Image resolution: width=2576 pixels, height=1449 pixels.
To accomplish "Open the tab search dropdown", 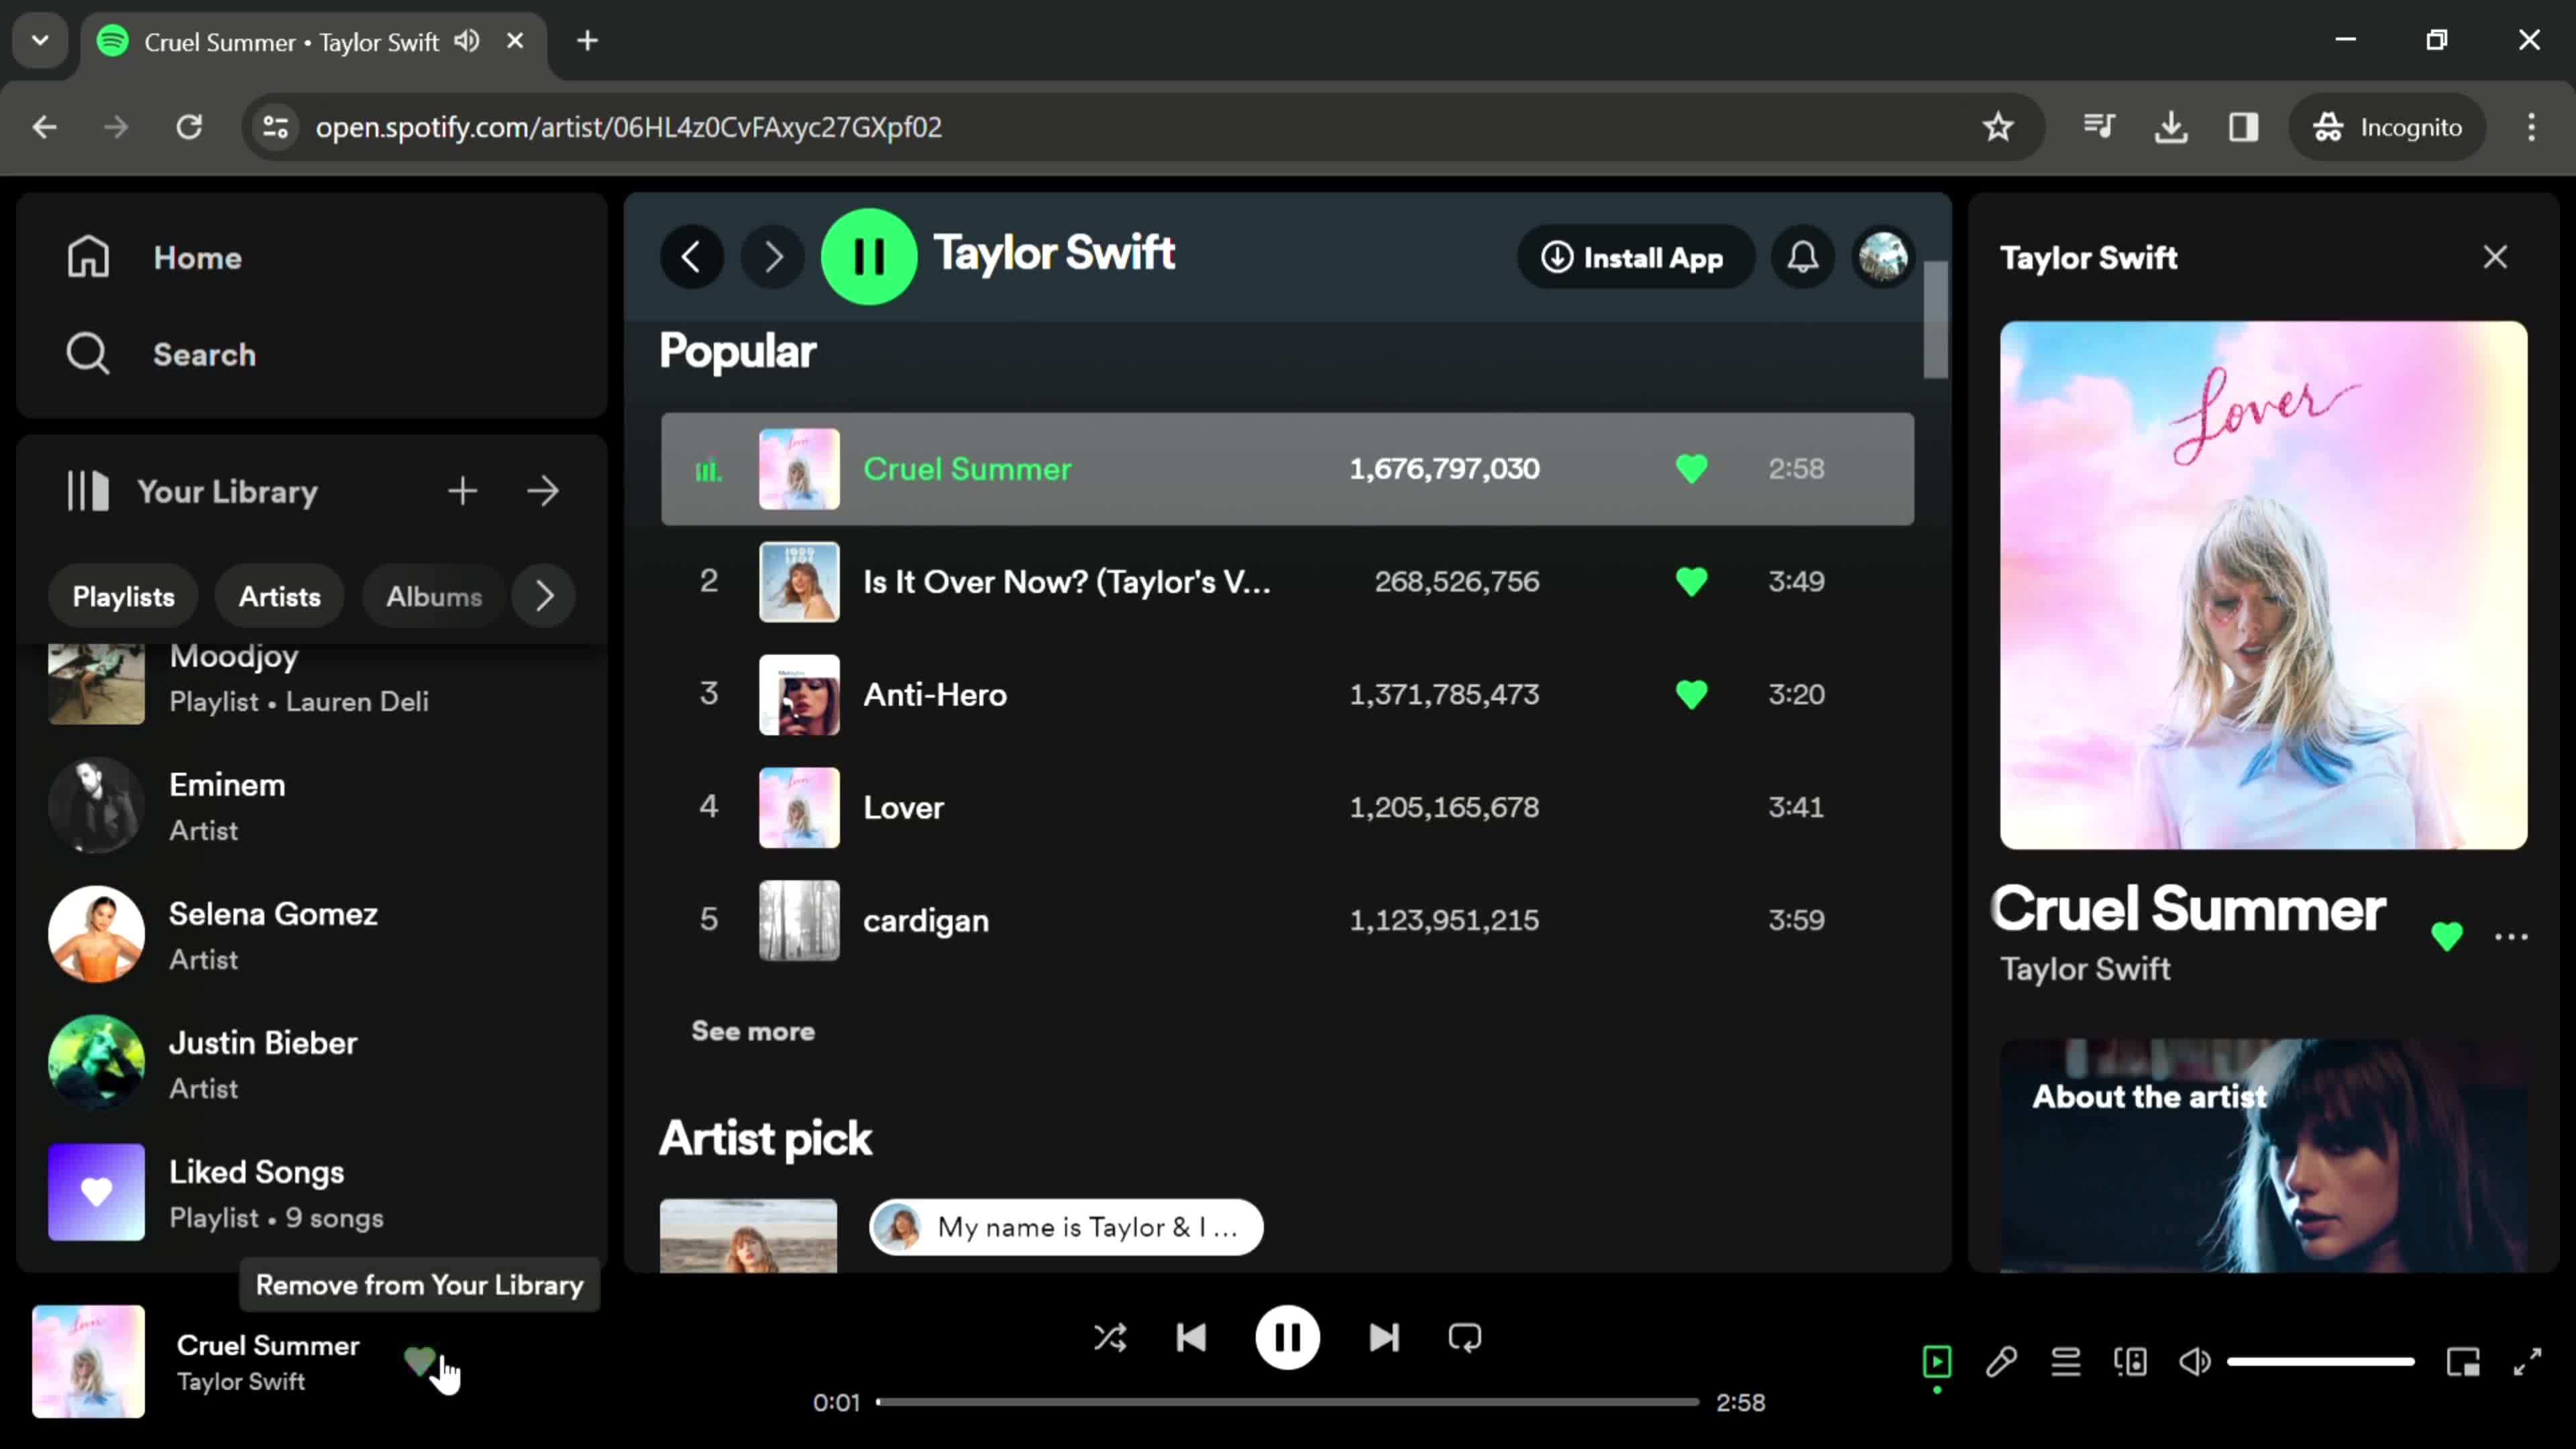I will pos(40,41).
